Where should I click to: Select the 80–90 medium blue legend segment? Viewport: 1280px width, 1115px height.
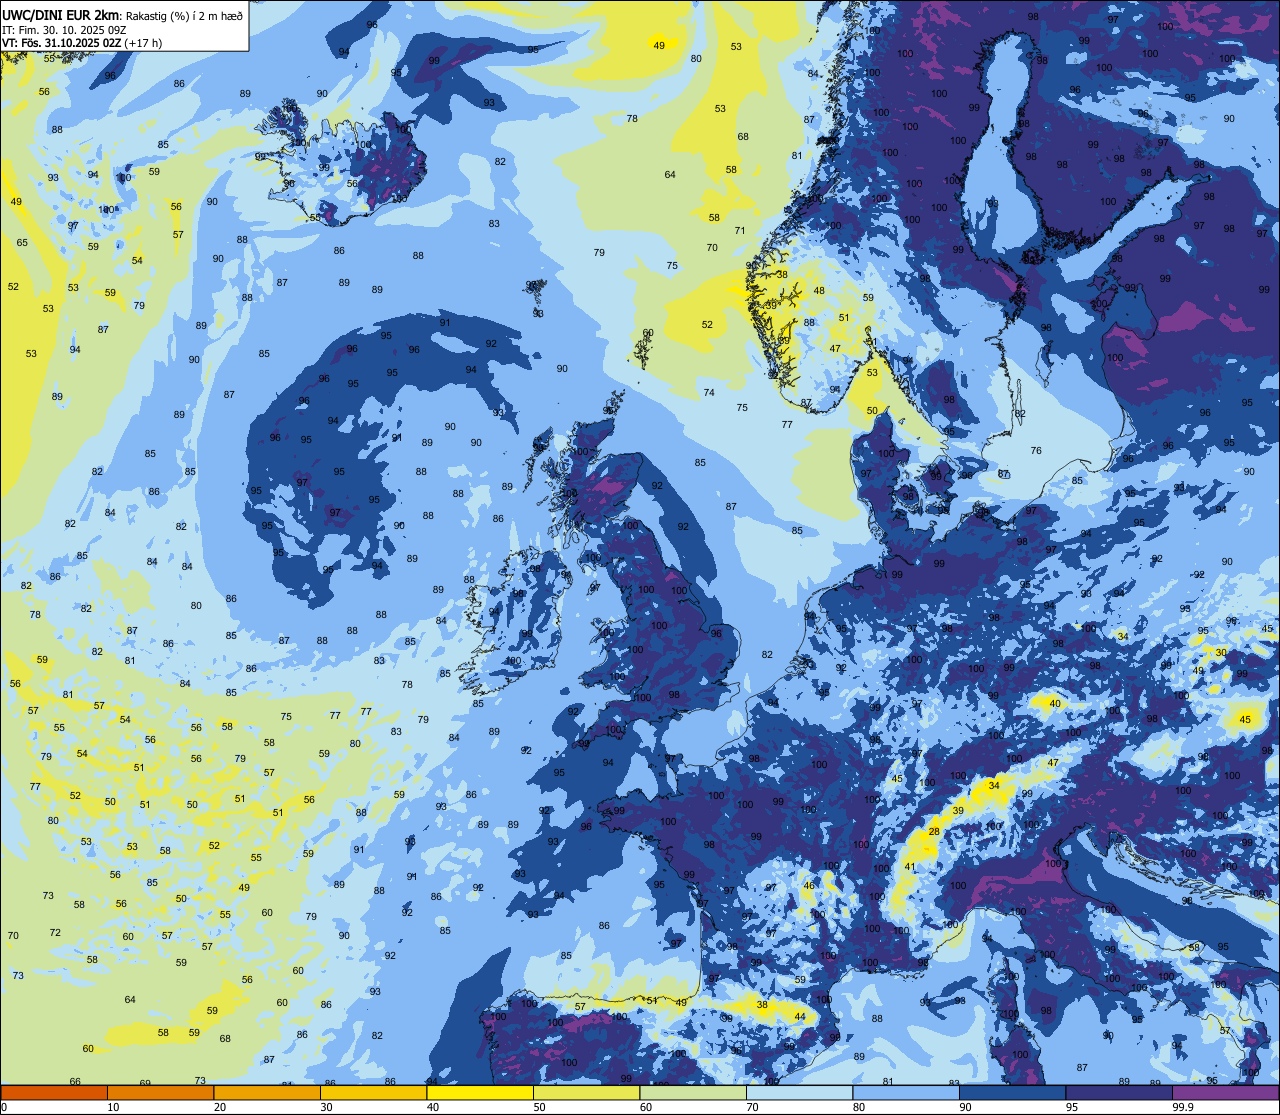coord(906,1093)
